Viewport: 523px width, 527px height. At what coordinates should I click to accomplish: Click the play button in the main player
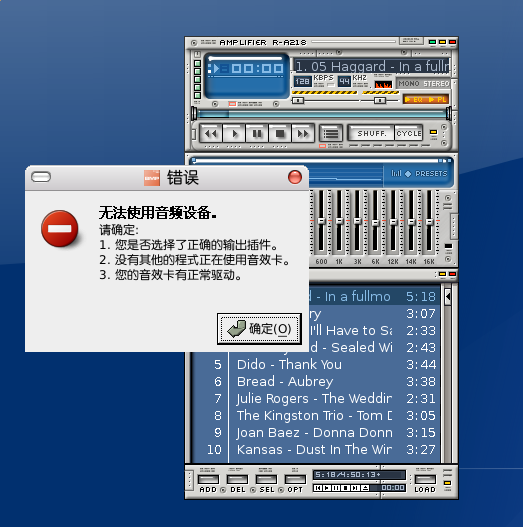point(234,134)
